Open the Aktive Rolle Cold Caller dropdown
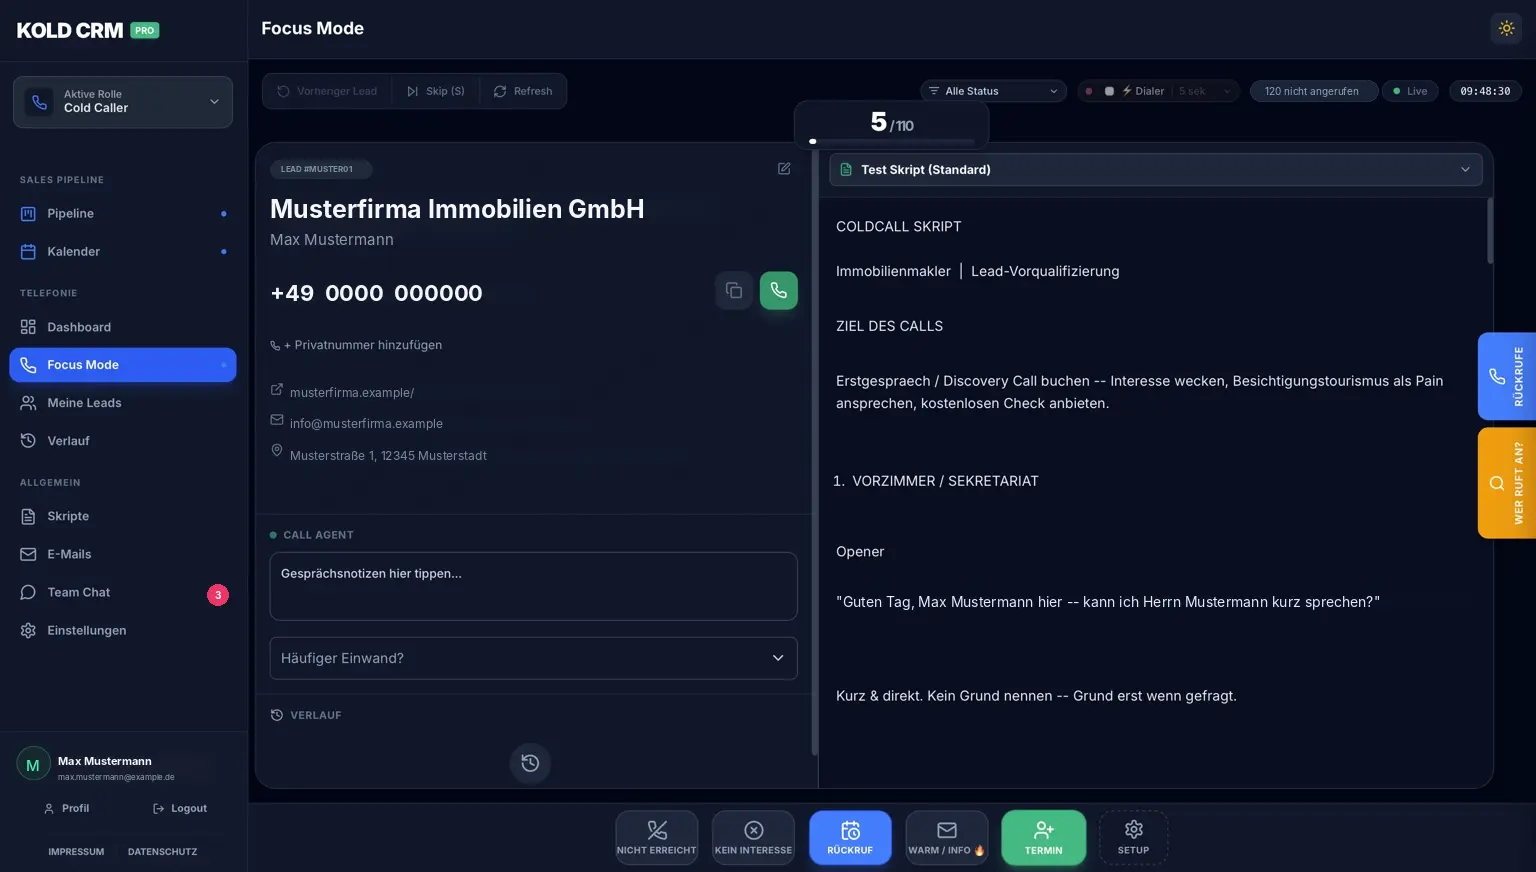 [x=123, y=102]
